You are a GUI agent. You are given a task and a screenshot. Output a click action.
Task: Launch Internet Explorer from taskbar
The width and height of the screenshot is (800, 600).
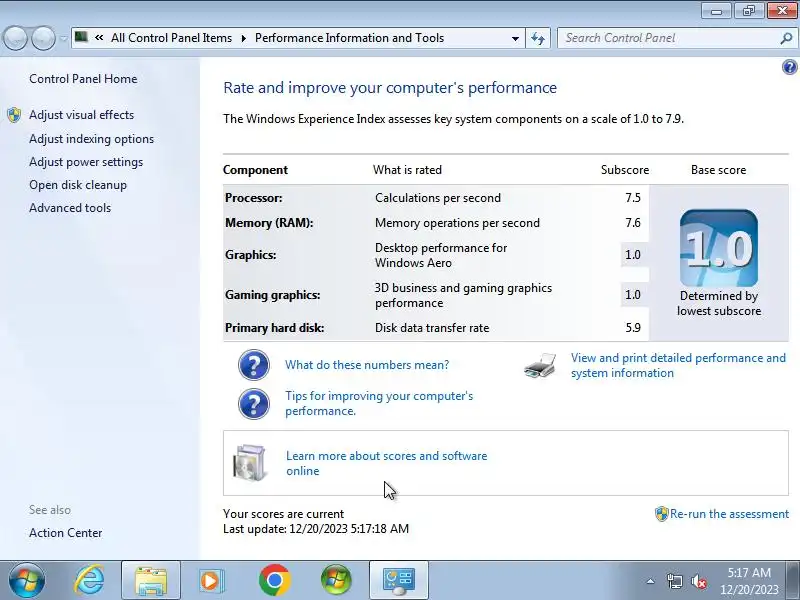tap(89, 581)
